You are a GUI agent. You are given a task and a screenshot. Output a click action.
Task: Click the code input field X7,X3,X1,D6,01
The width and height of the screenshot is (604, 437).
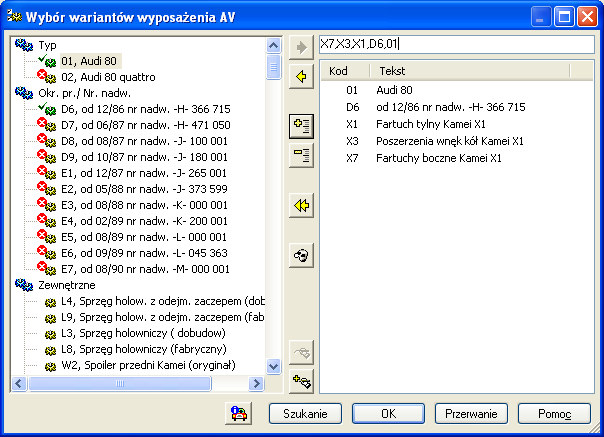coord(457,44)
